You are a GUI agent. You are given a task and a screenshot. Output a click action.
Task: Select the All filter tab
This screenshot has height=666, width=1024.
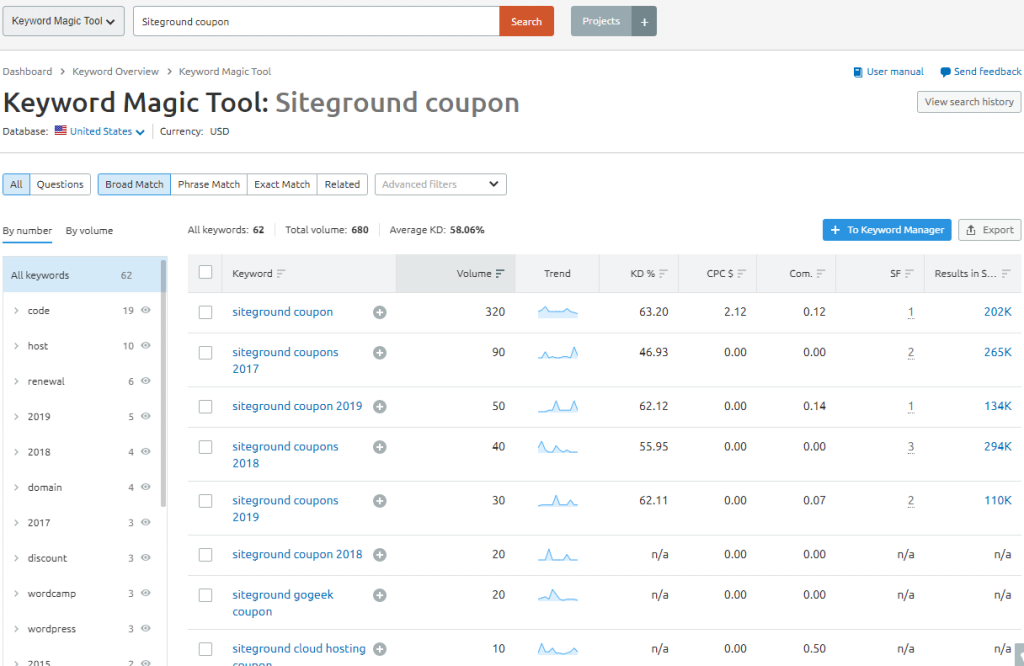(x=16, y=184)
